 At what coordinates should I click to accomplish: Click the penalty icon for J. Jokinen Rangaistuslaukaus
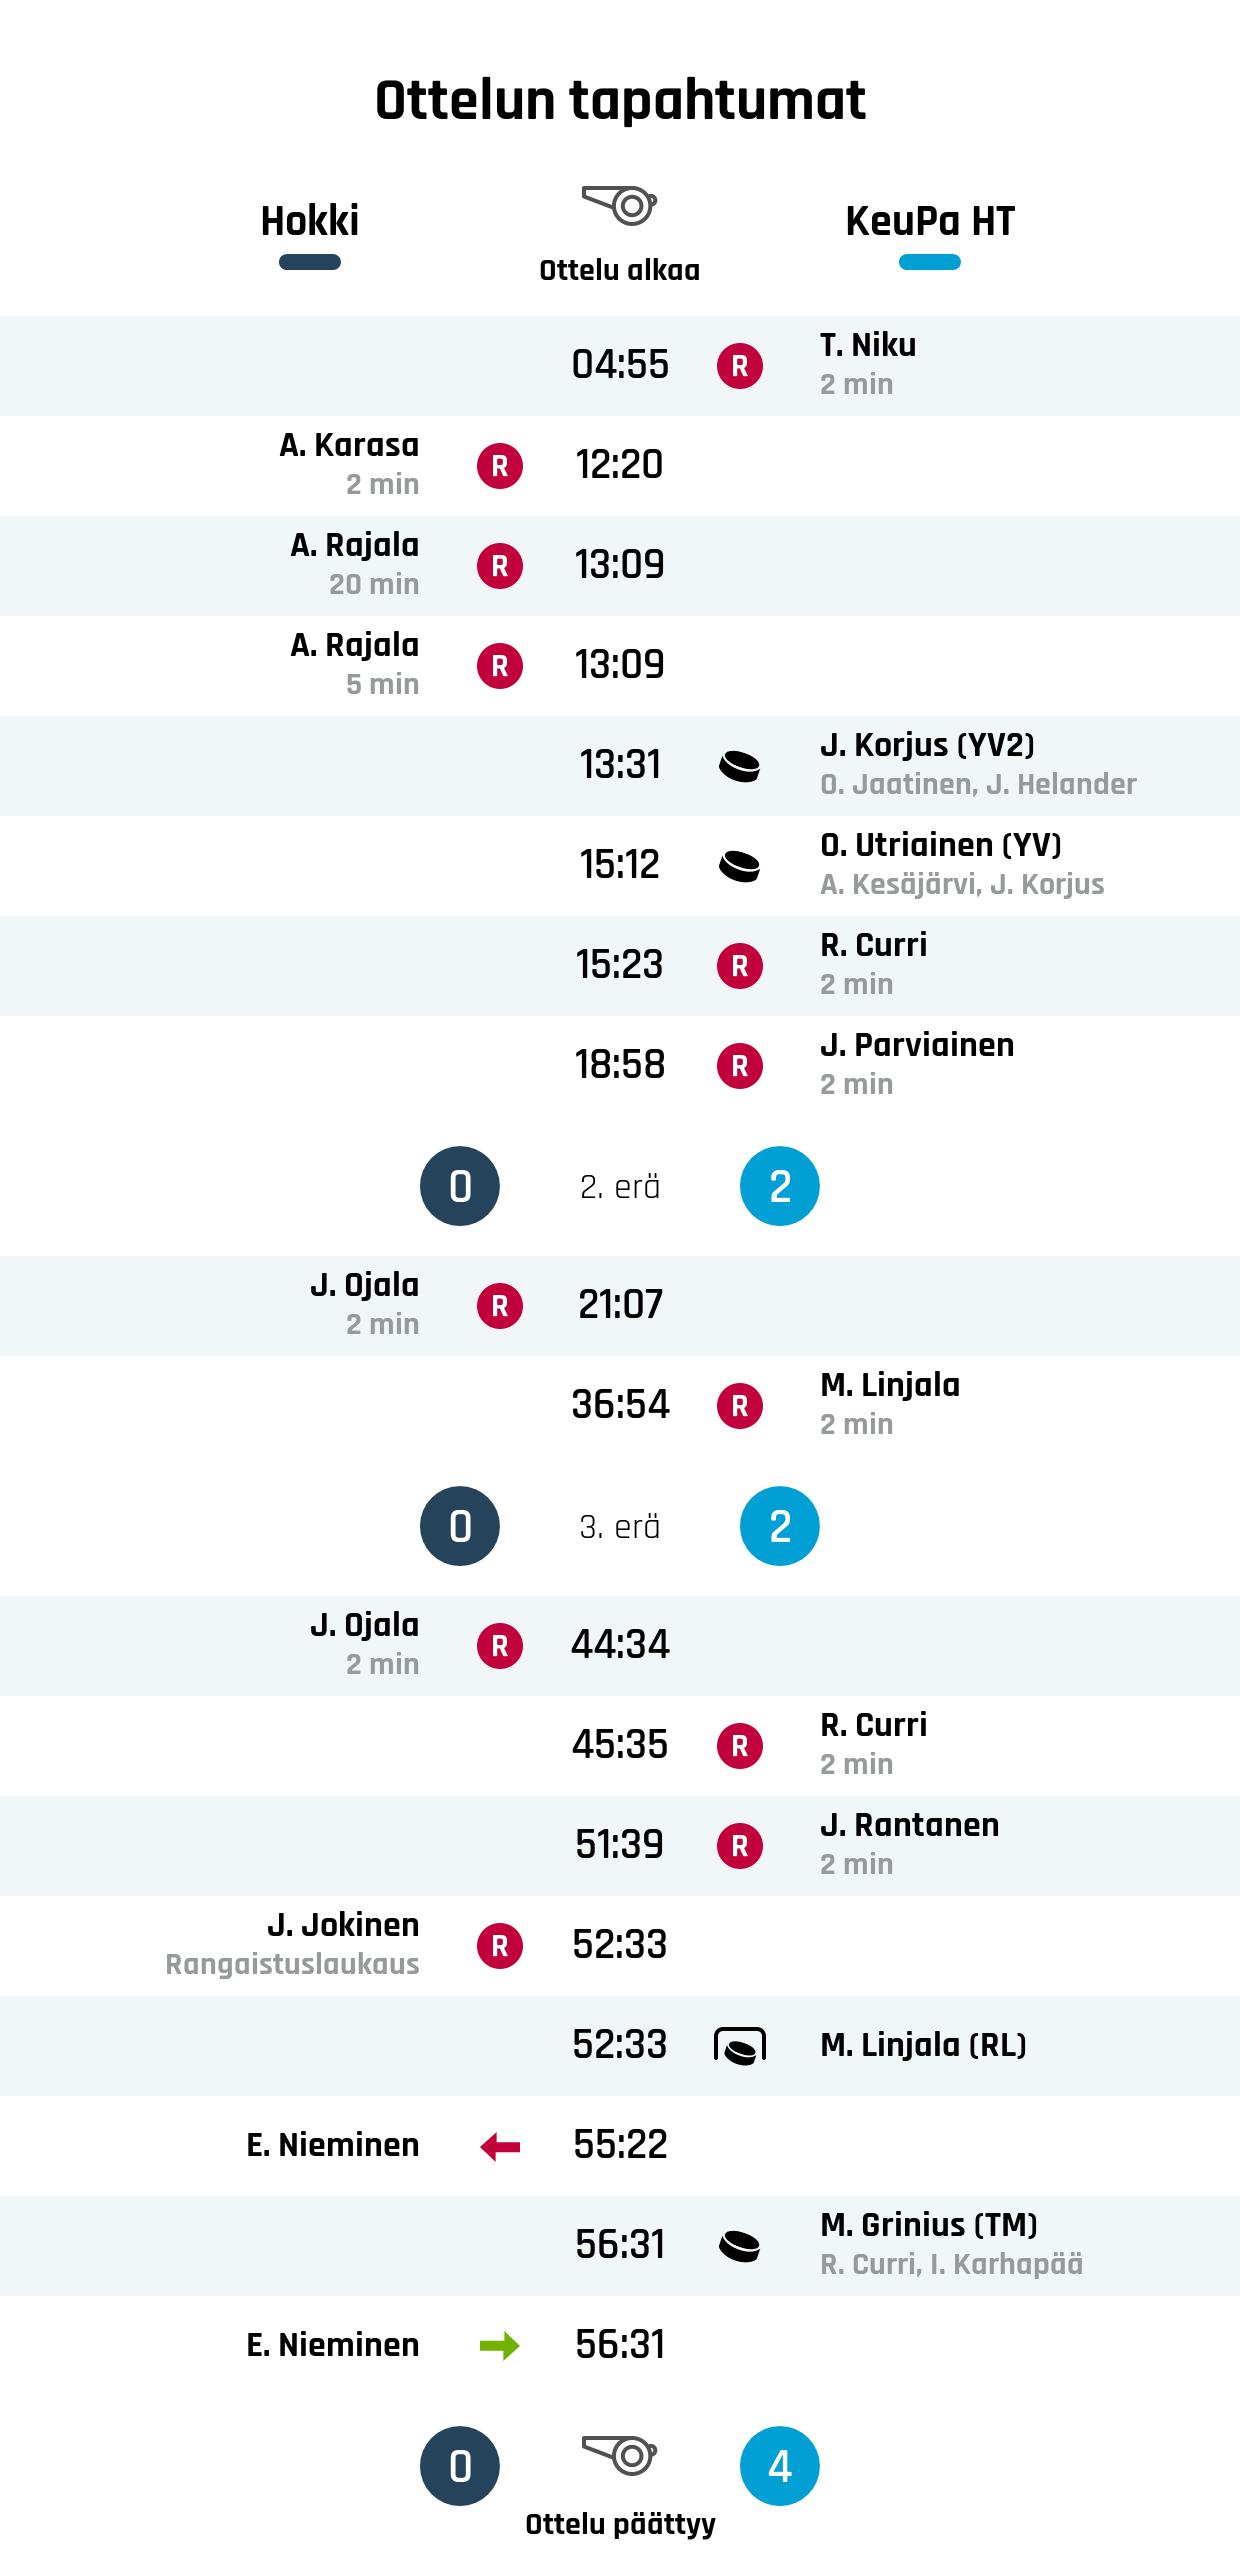point(500,1946)
